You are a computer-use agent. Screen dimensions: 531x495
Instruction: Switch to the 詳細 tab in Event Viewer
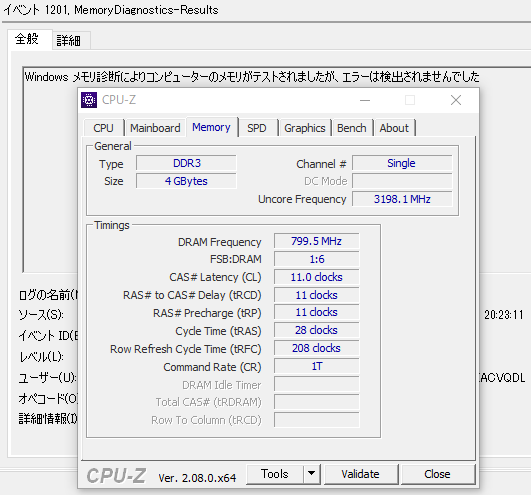pyautogui.click(x=69, y=41)
